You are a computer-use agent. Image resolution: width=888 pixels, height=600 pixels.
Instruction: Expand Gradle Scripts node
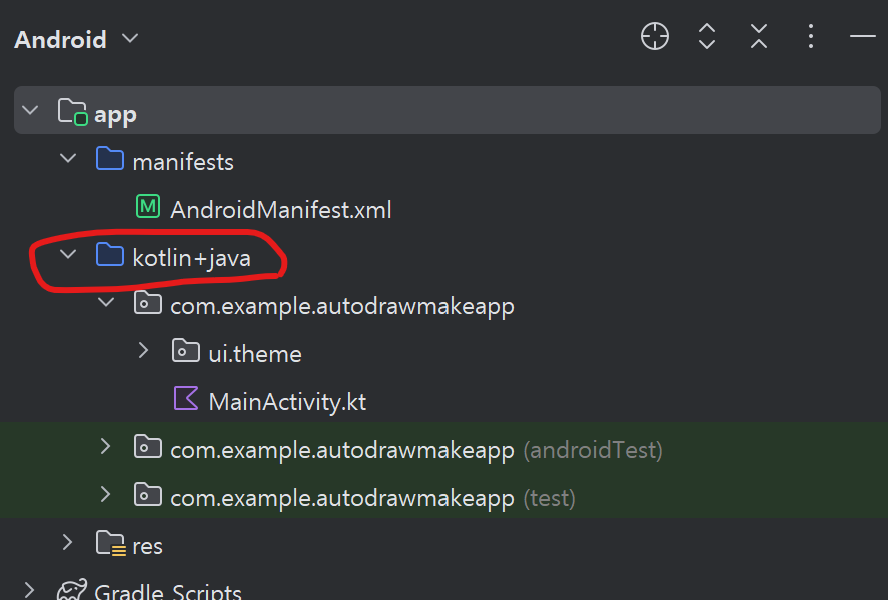coord(29,590)
